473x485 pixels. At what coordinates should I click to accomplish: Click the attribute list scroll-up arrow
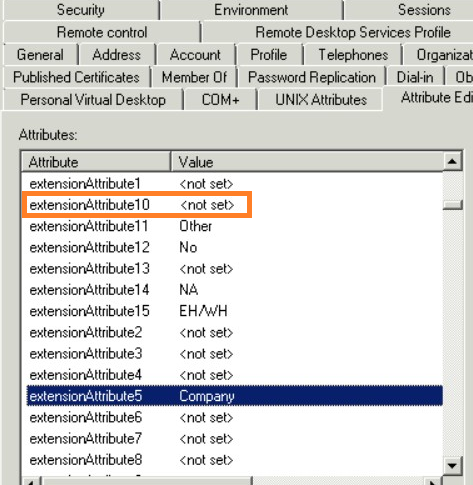pos(452,162)
